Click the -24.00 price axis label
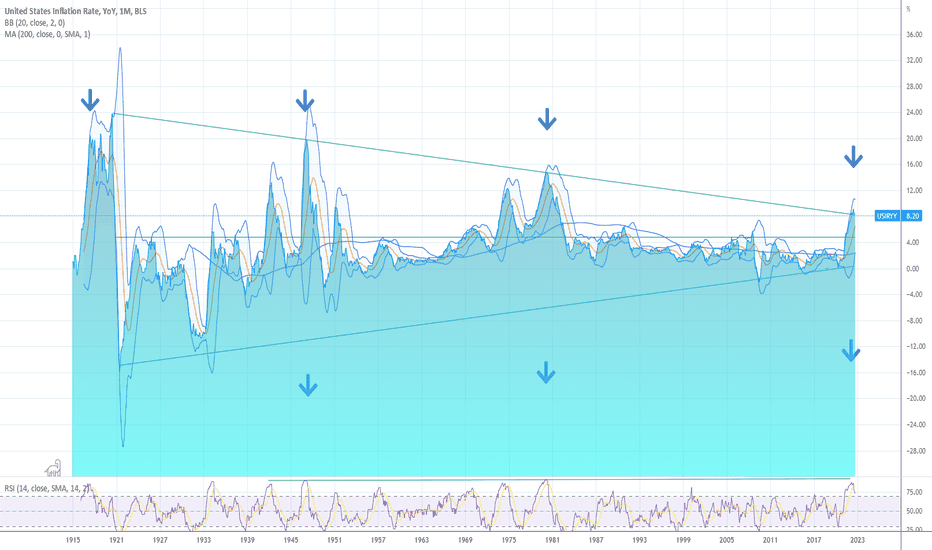Image resolution: width=932 pixels, height=550 pixels. click(915, 425)
